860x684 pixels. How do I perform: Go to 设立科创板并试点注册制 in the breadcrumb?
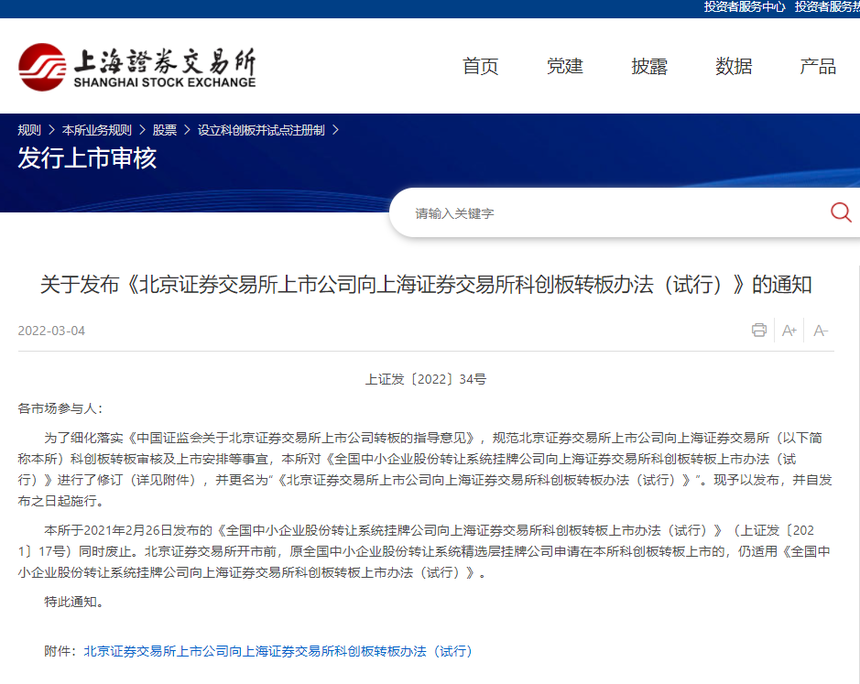click(x=261, y=130)
